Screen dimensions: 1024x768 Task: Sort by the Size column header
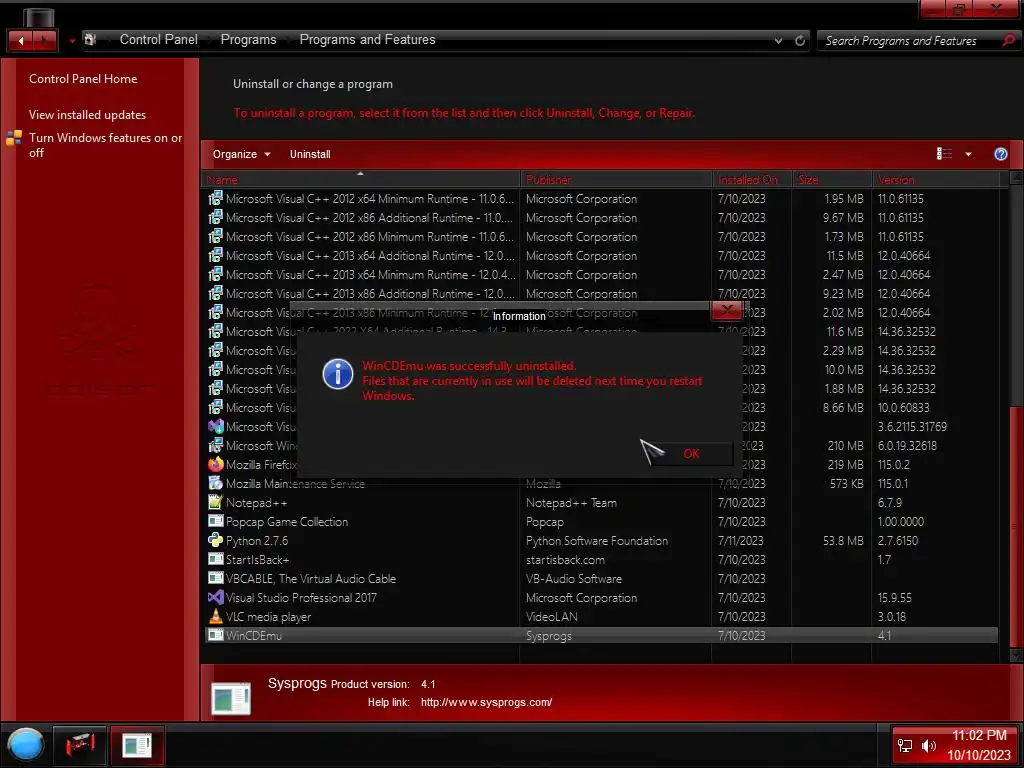[832, 180]
